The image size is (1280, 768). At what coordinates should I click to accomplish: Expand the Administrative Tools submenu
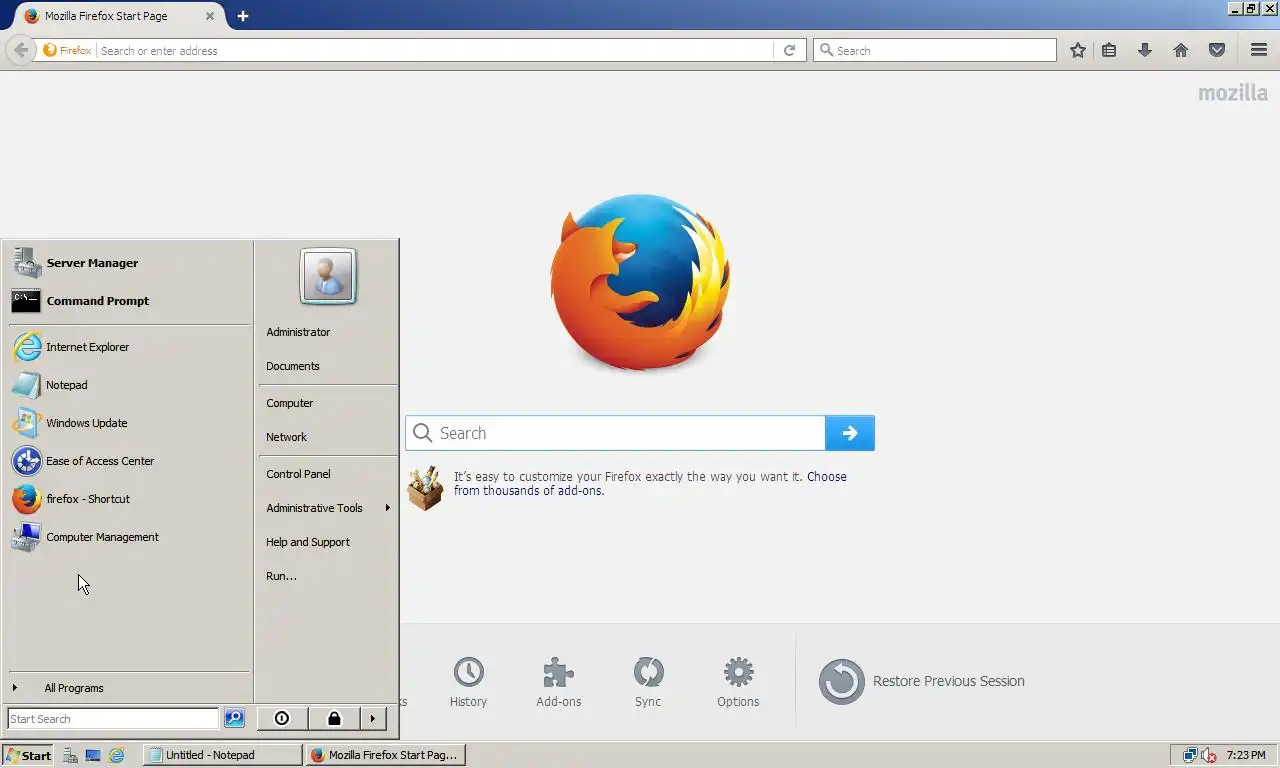[327, 508]
